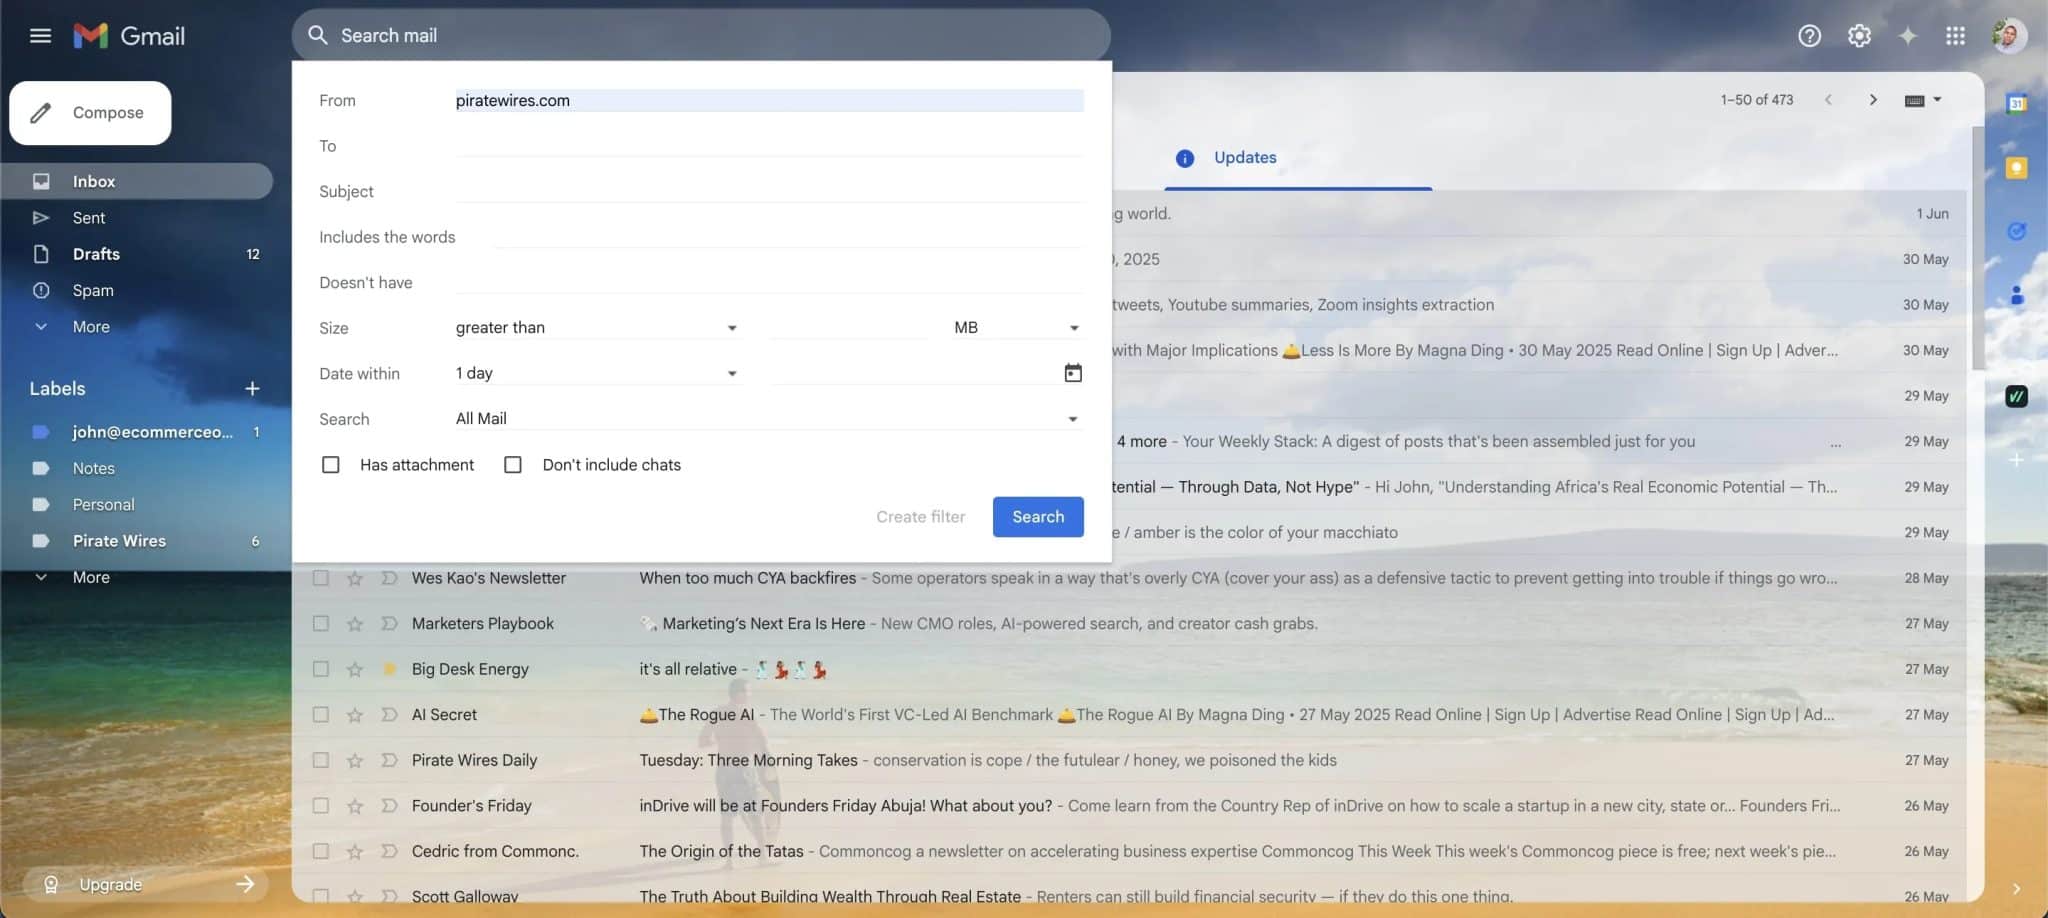The width and height of the screenshot is (2048, 918).
Task: Click the Search button
Action: point(1037,517)
